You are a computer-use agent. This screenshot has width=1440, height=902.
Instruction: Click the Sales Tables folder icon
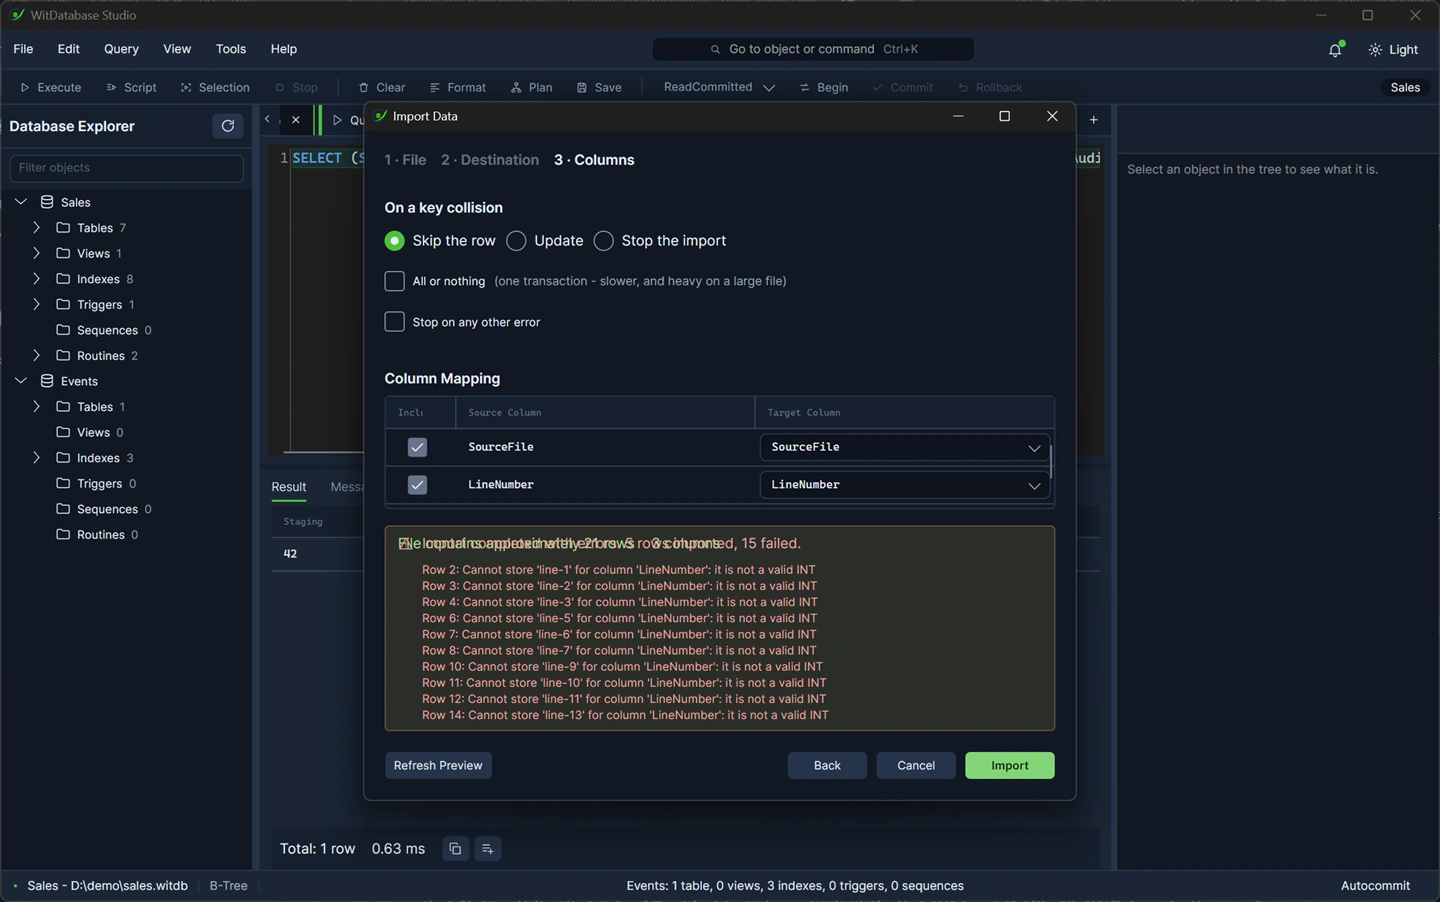pyautogui.click(x=63, y=228)
